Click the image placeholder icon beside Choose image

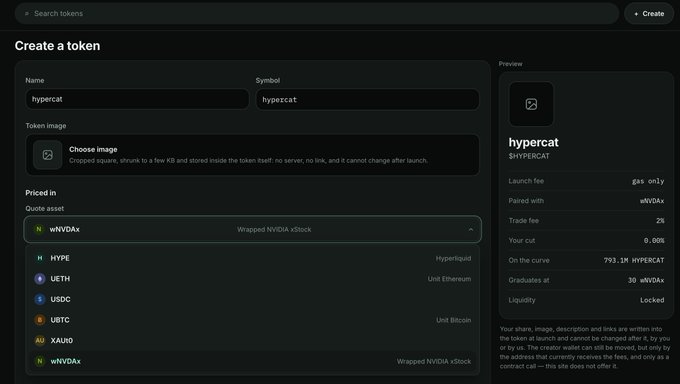click(48, 155)
